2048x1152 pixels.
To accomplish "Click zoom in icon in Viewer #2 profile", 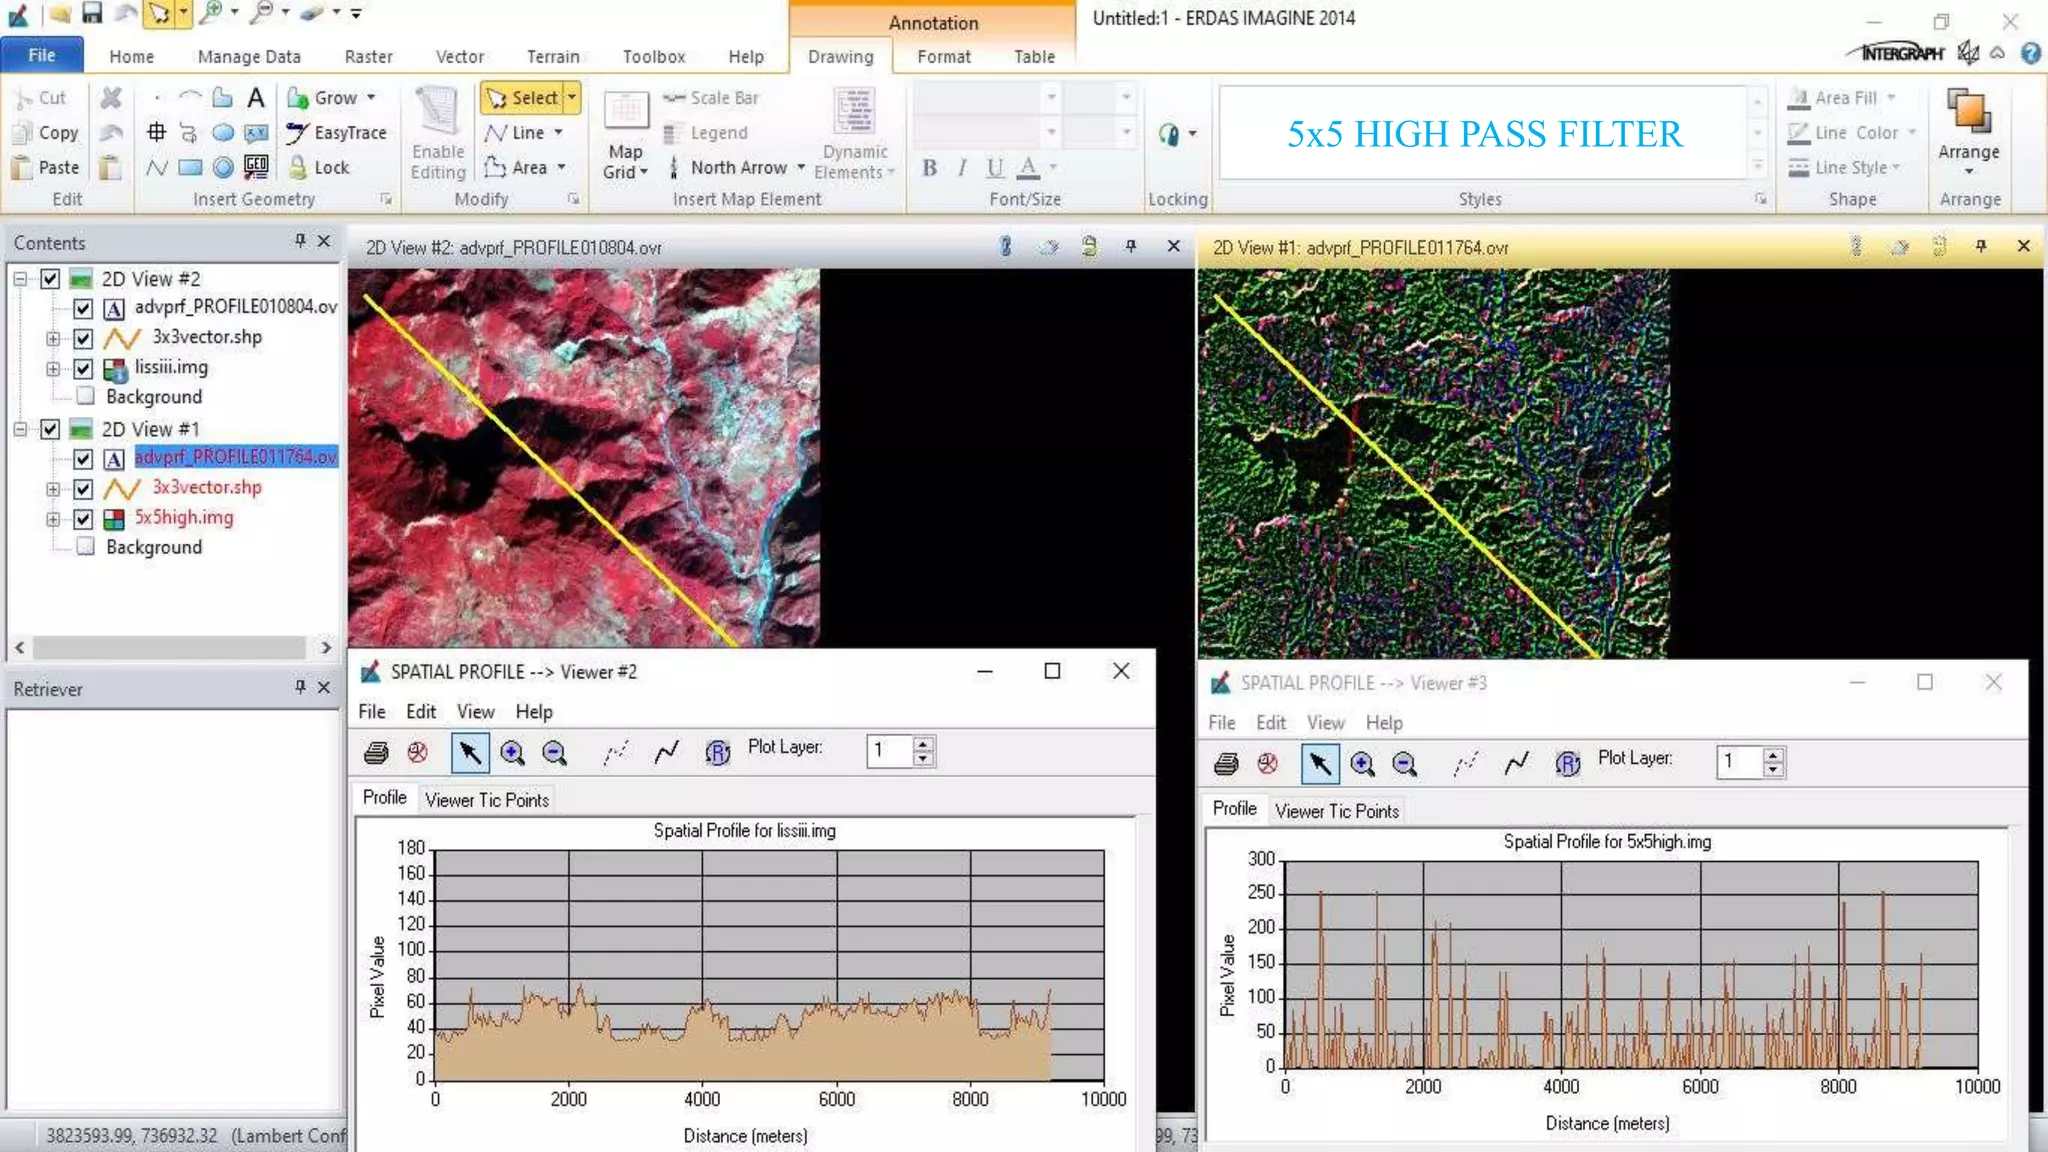I will coord(512,752).
